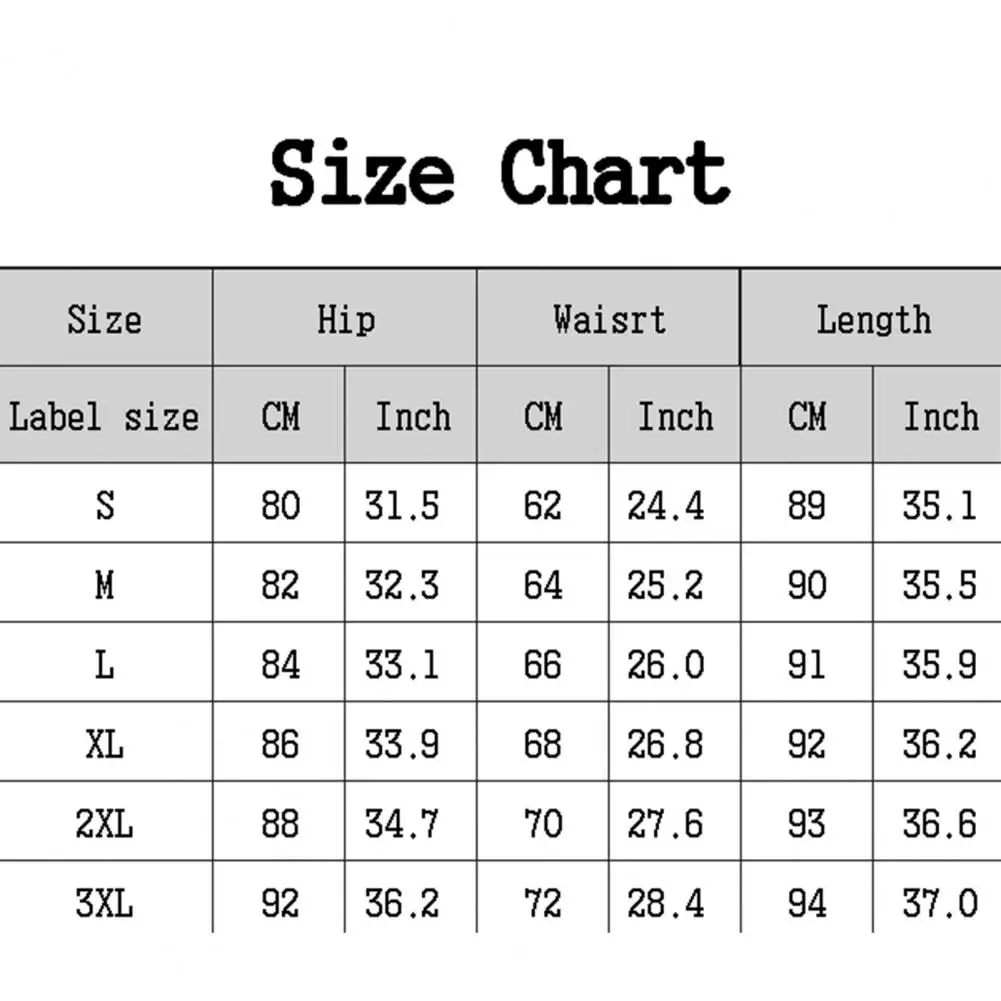This screenshot has width=1001, height=1001.
Task: Click the 37.0 length inch value
Action: 938,904
